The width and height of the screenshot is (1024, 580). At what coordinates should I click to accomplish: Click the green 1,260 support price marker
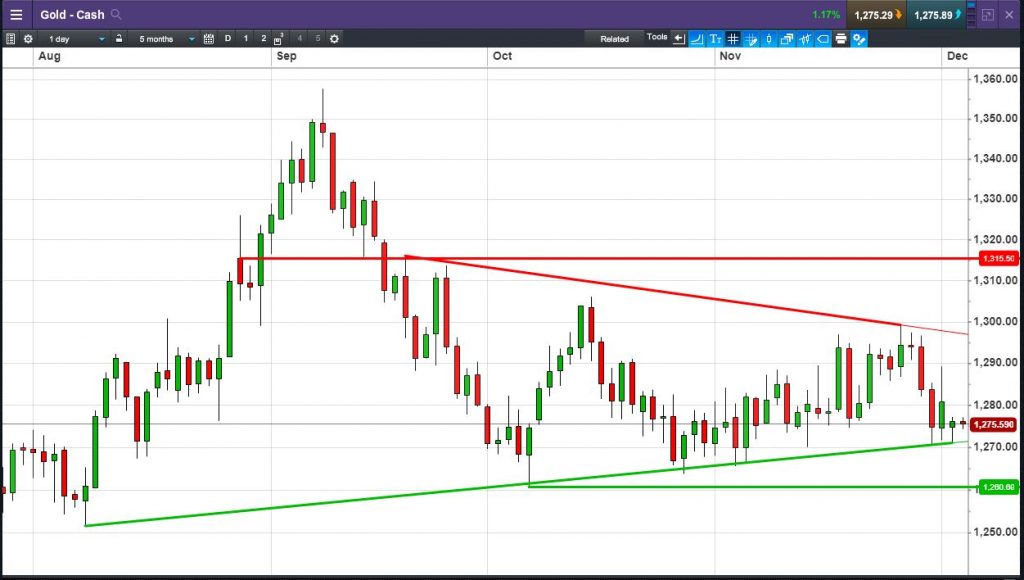pyautogui.click(x=998, y=487)
